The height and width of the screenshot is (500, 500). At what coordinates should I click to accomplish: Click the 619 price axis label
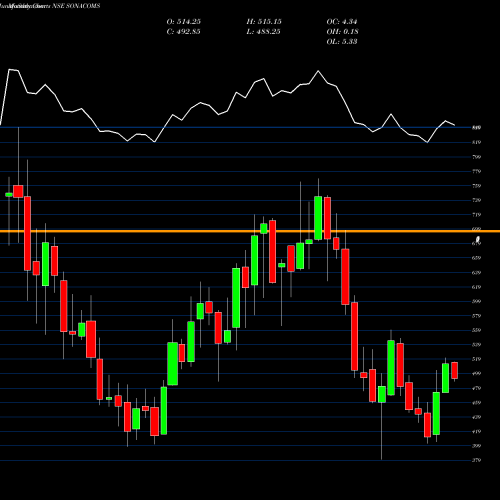477,287
